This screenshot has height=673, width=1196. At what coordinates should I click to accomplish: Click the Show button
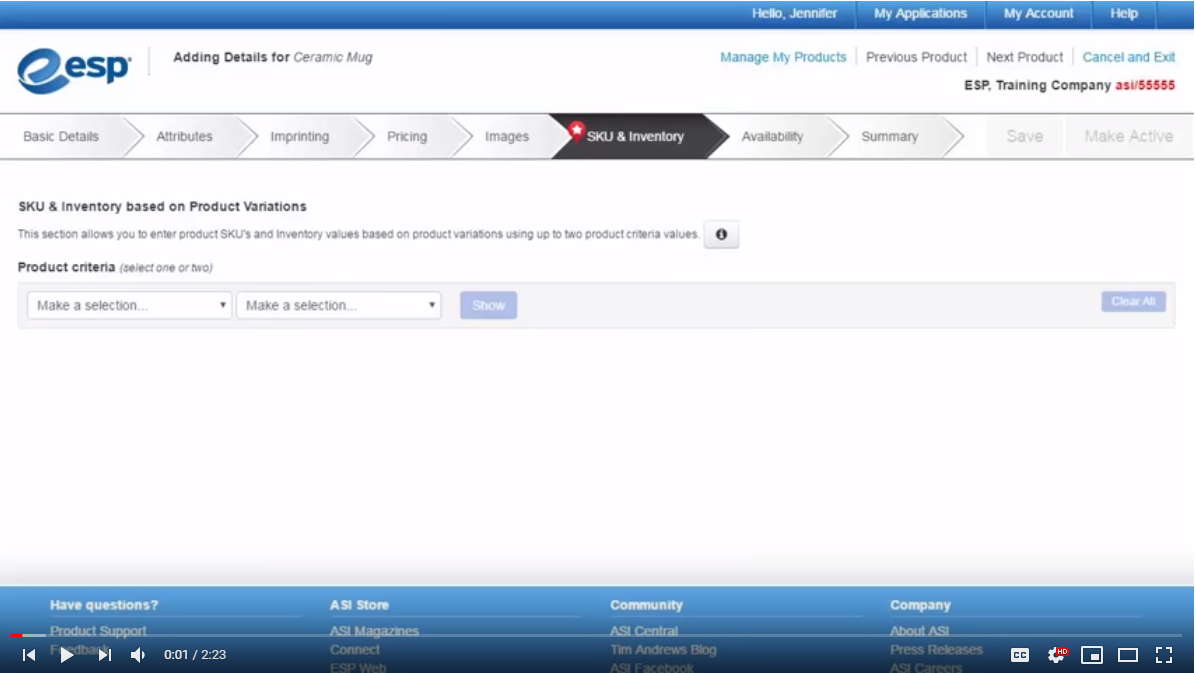click(488, 305)
